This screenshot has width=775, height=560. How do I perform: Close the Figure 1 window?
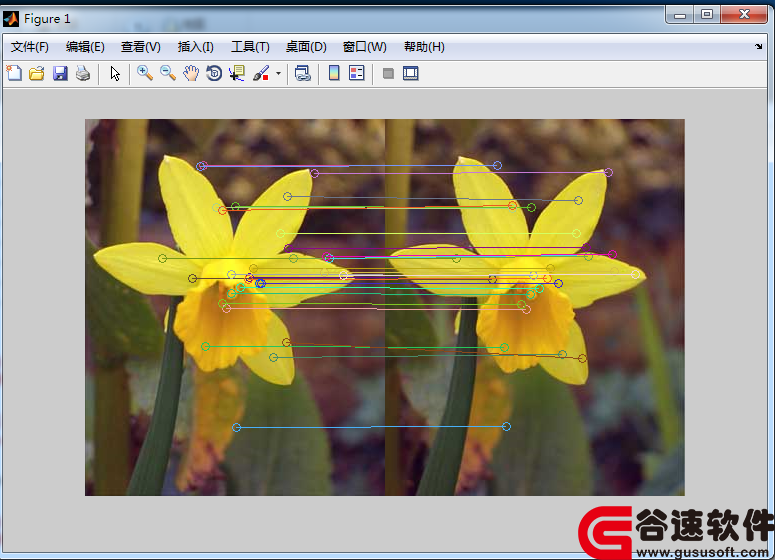click(x=744, y=15)
